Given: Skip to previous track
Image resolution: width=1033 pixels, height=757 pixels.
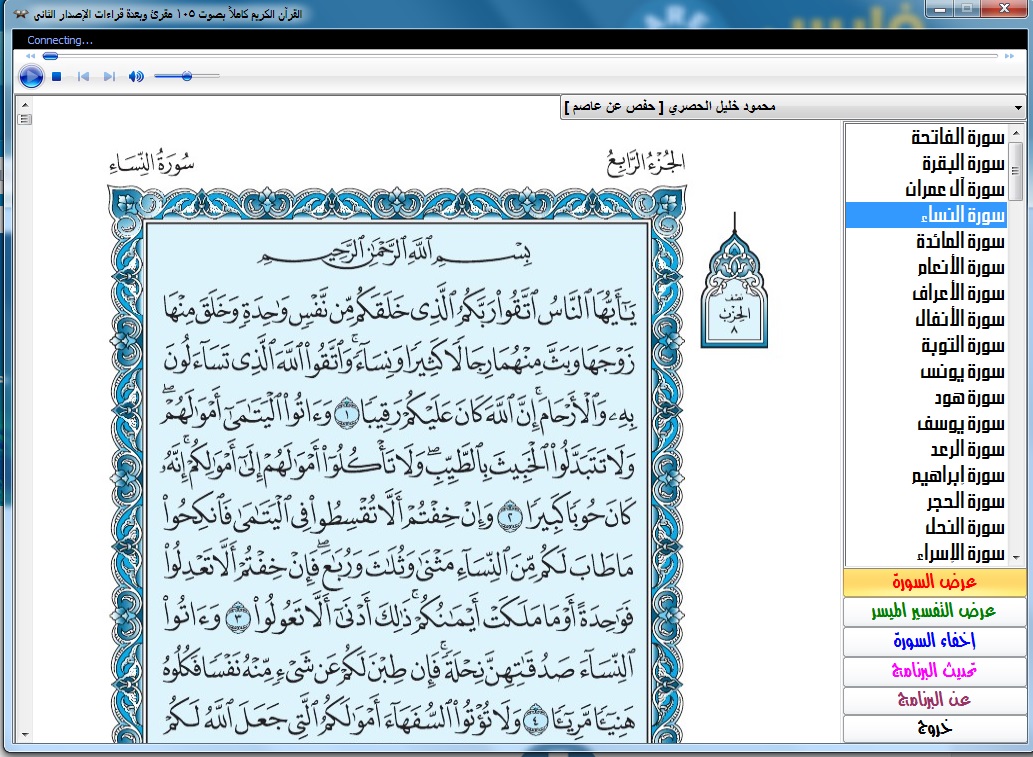Looking at the screenshot, I should pyautogui.click(x=83, y=76).
